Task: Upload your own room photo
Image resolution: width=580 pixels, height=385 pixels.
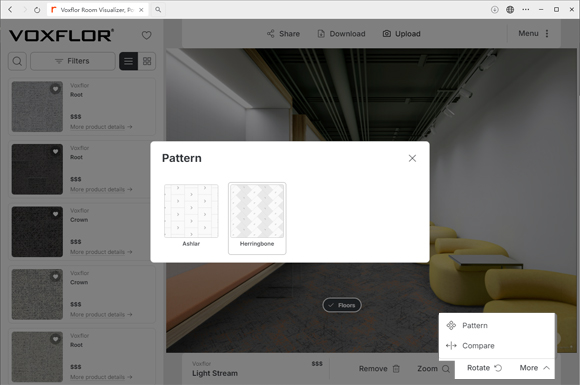Action: pos(402,34)
